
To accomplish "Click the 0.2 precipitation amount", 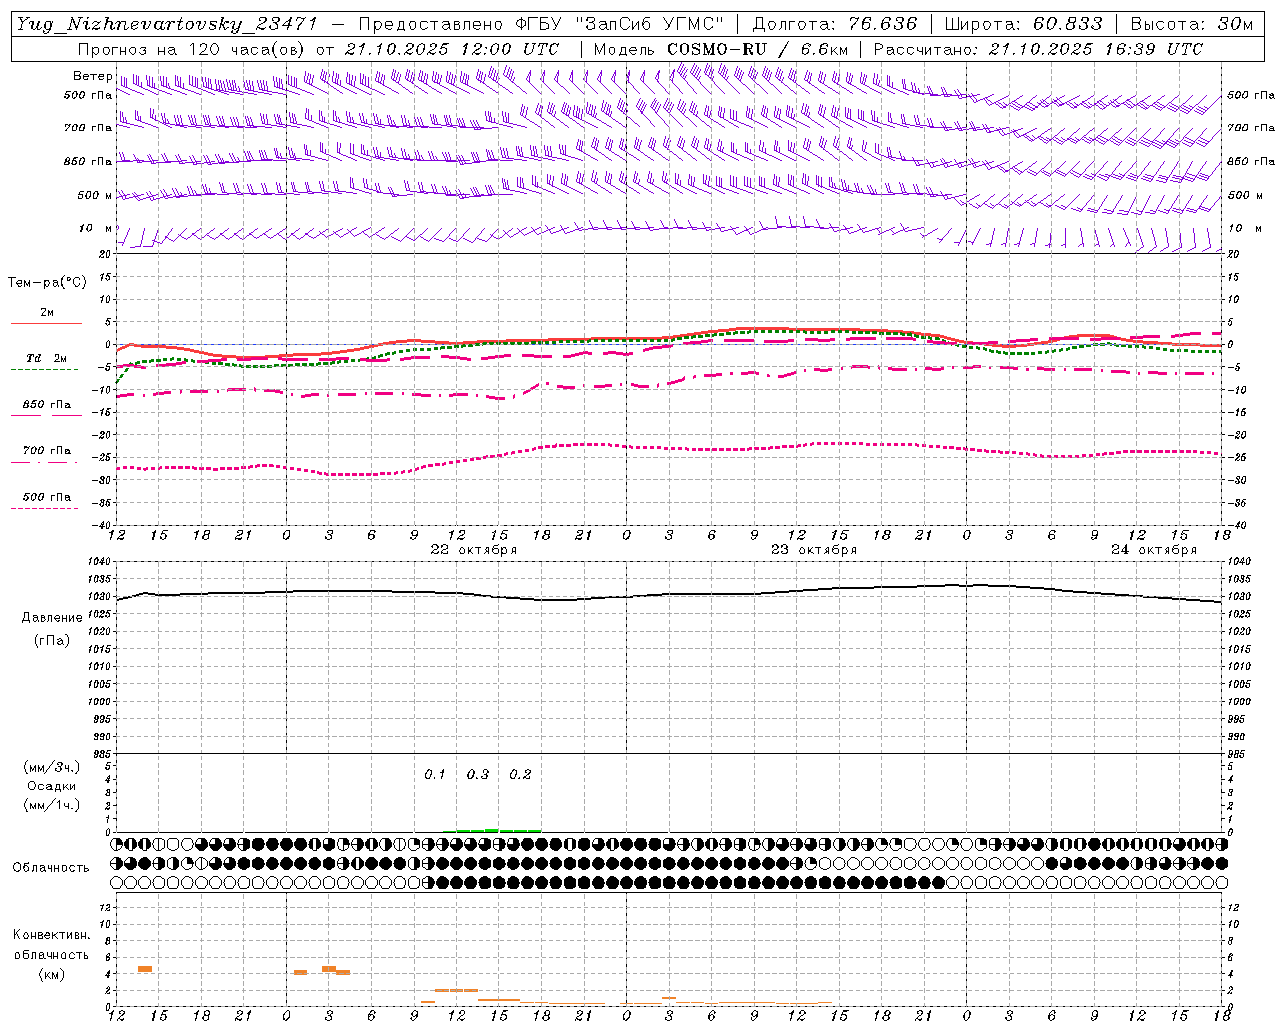I will pos(520,774).
